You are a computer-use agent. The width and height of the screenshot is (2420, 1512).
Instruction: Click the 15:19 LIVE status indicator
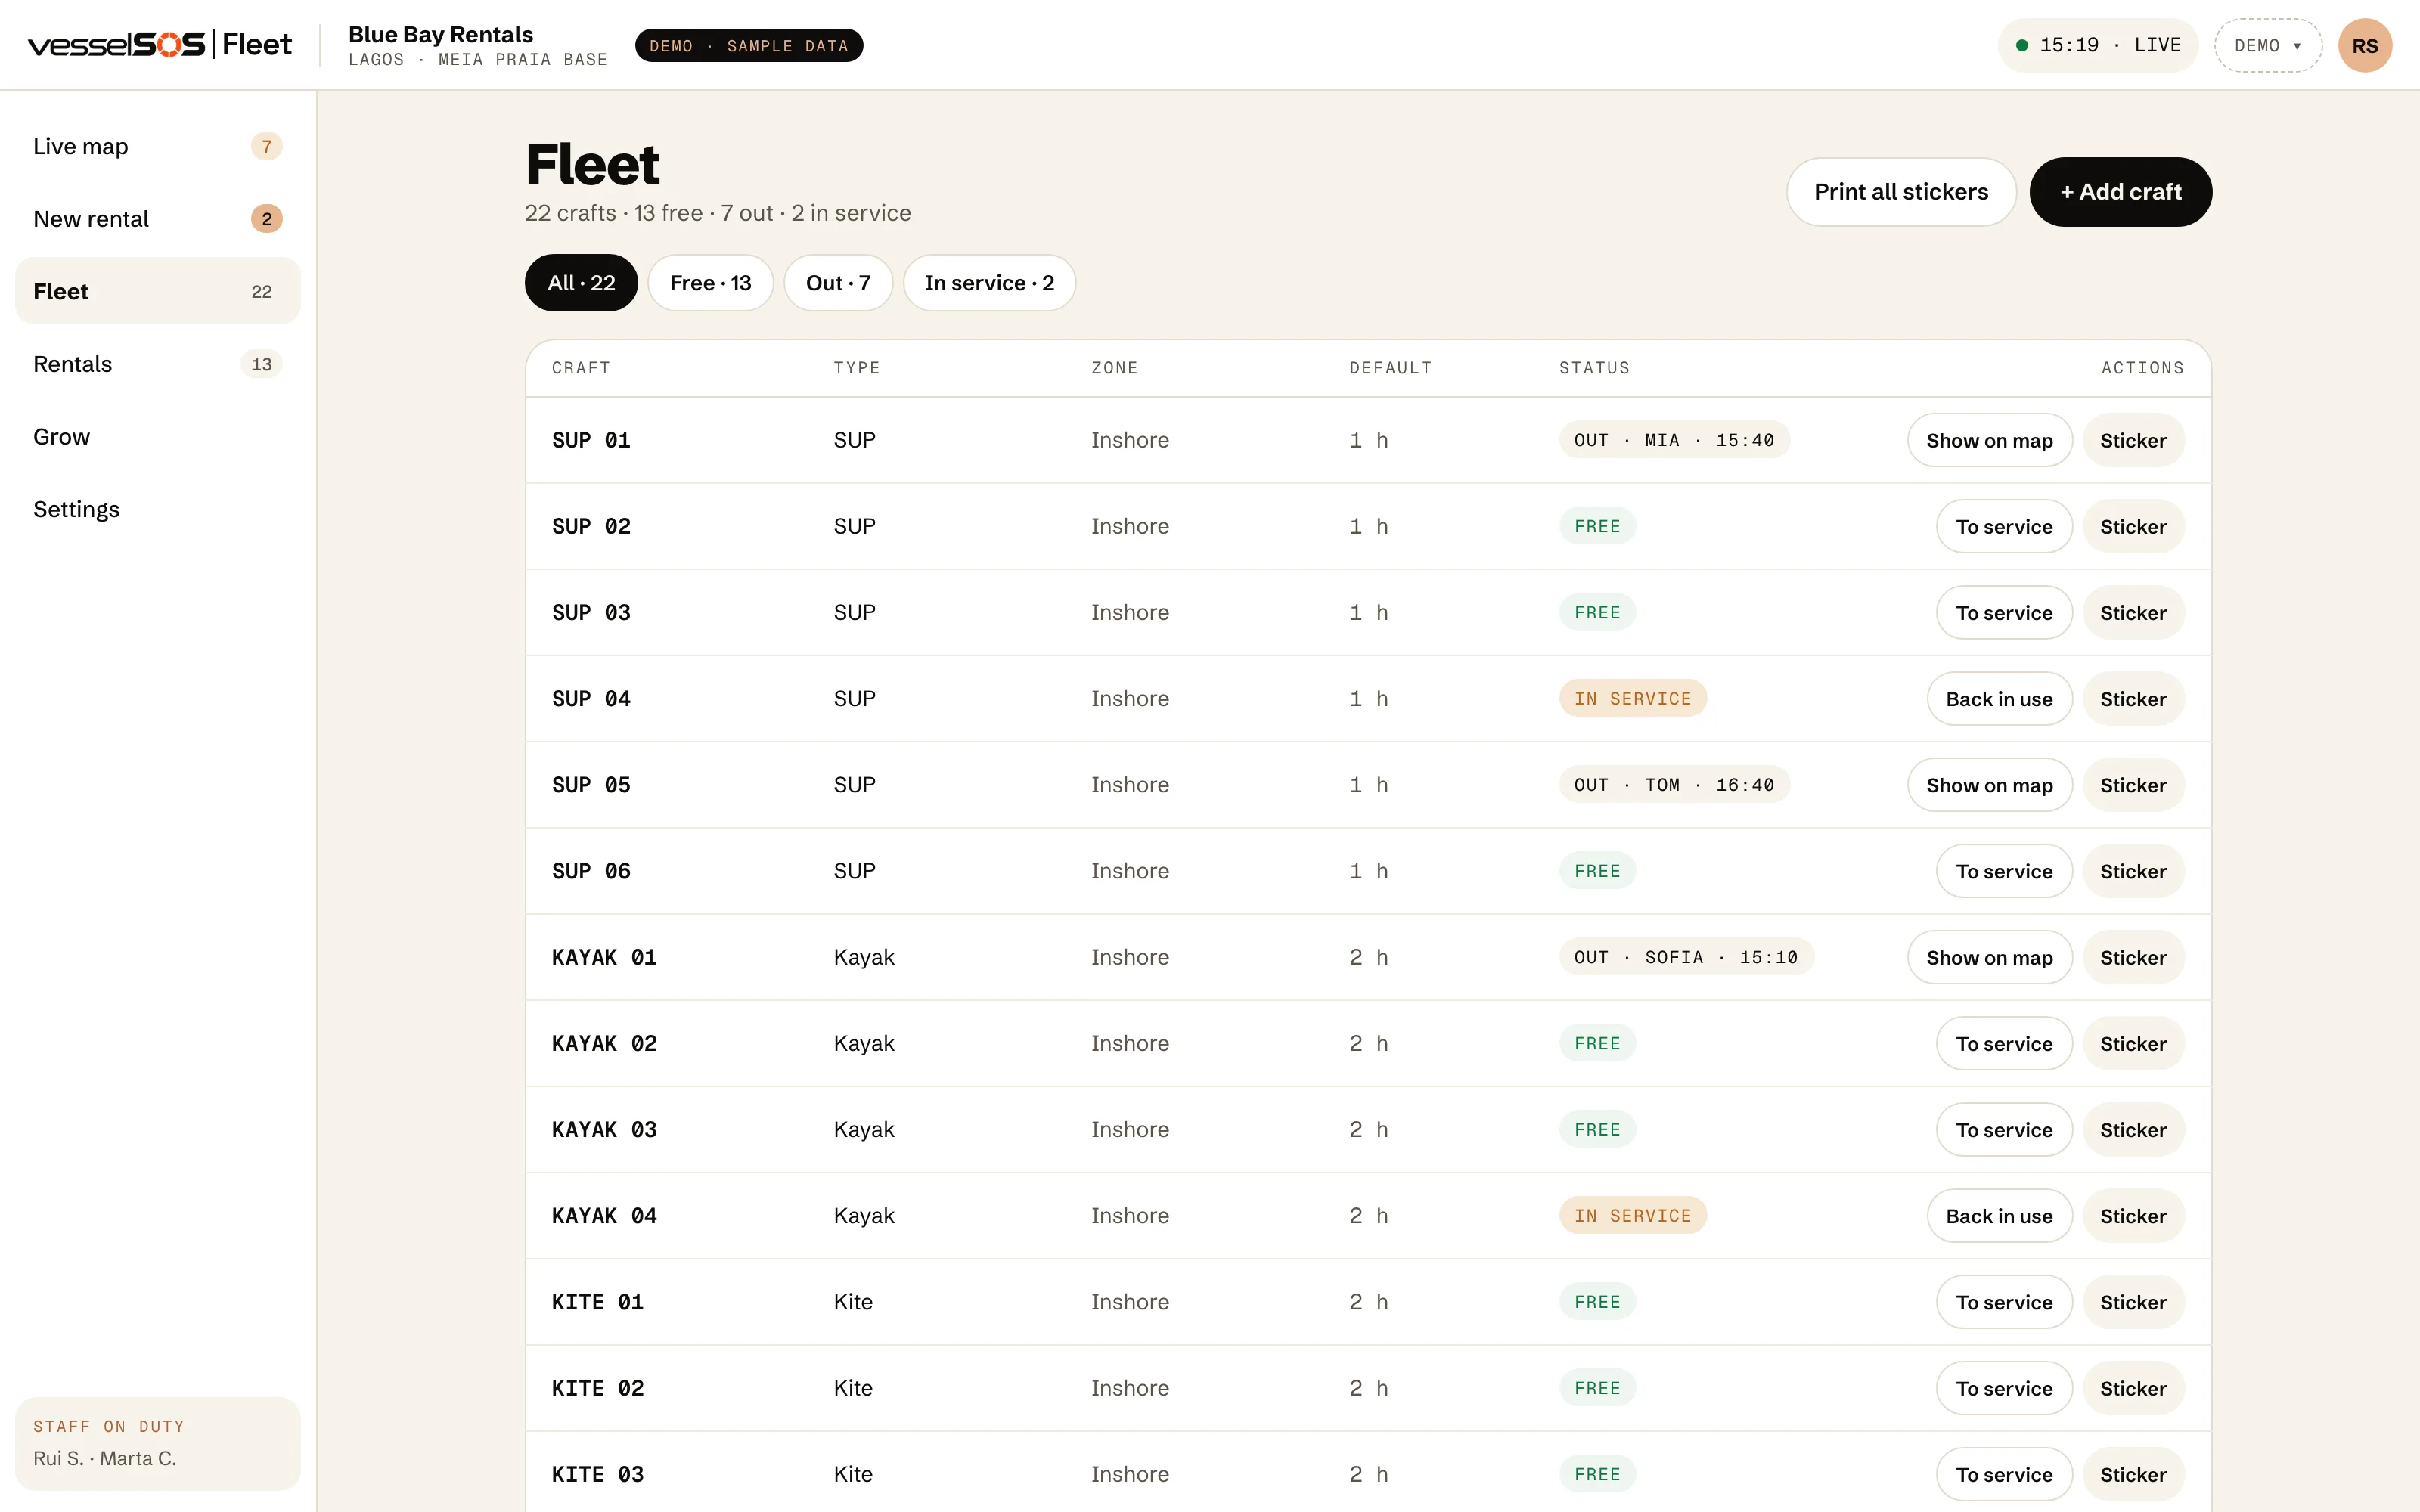point(2097,46)
